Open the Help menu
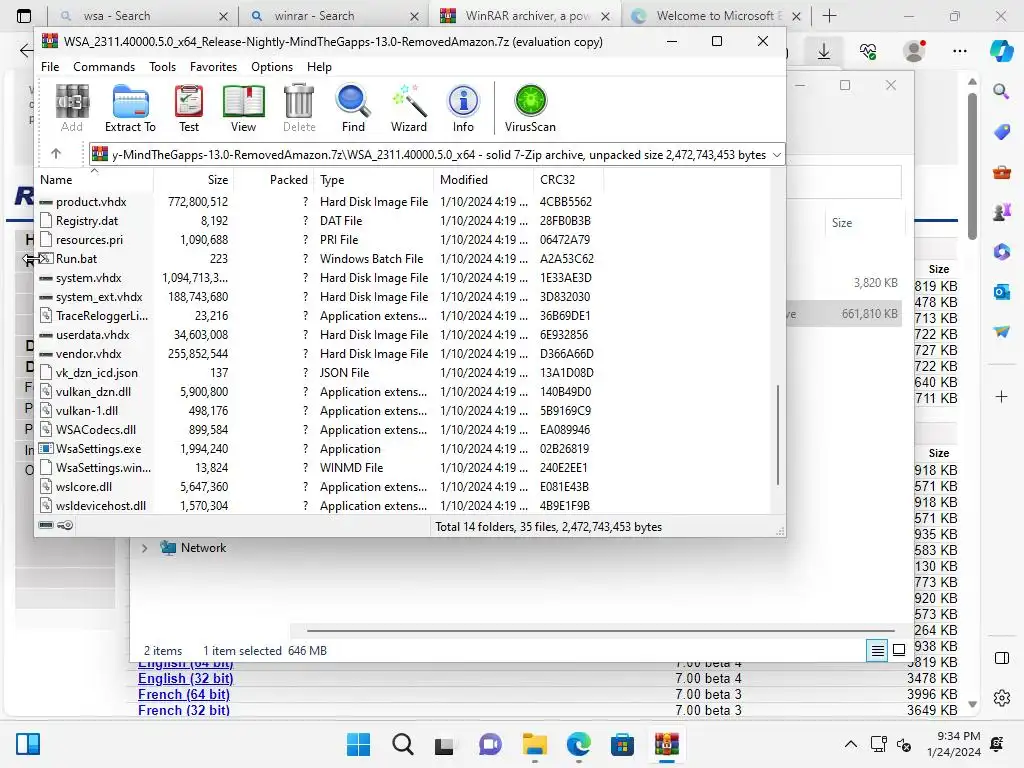Screen dimensions: 1024x768 pos(319,67)
